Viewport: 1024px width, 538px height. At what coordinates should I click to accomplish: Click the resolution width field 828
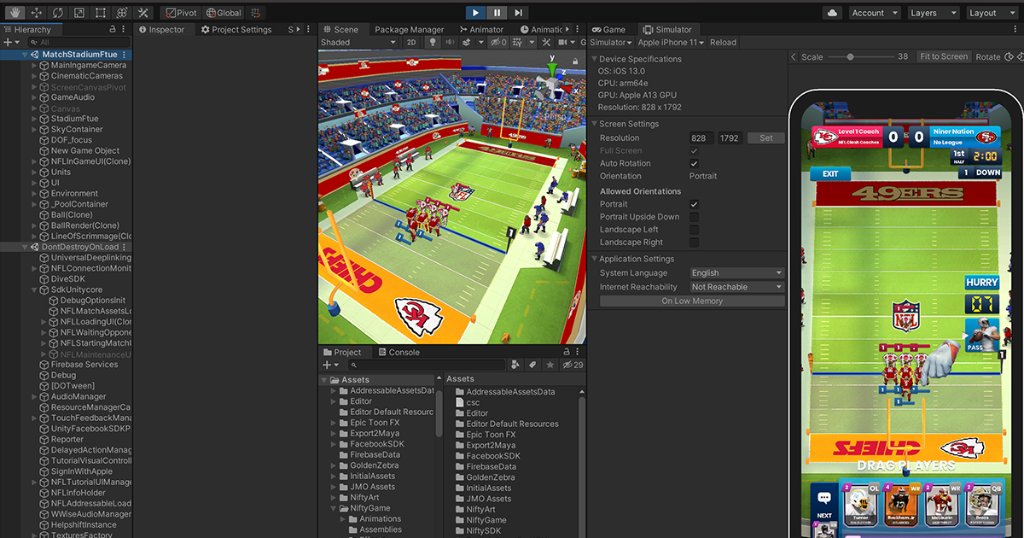click(701, 138)
